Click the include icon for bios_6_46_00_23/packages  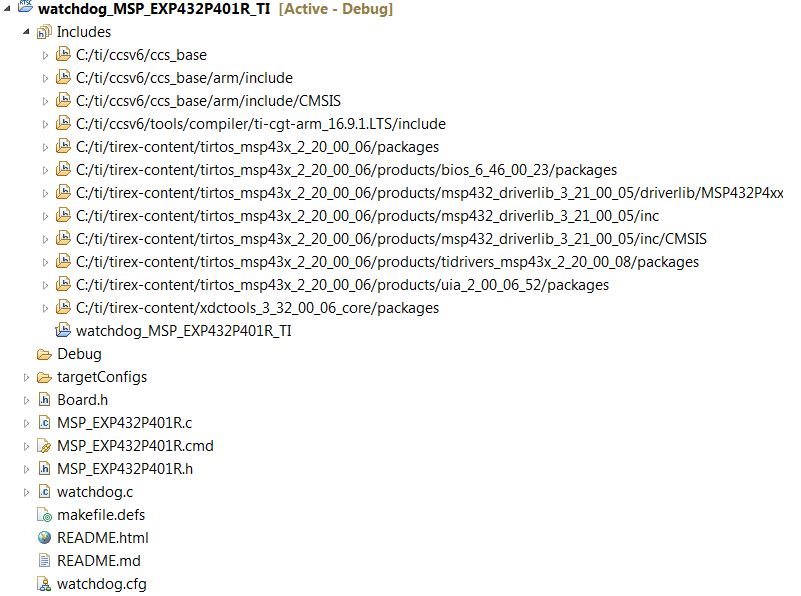[x=63, y=169]
